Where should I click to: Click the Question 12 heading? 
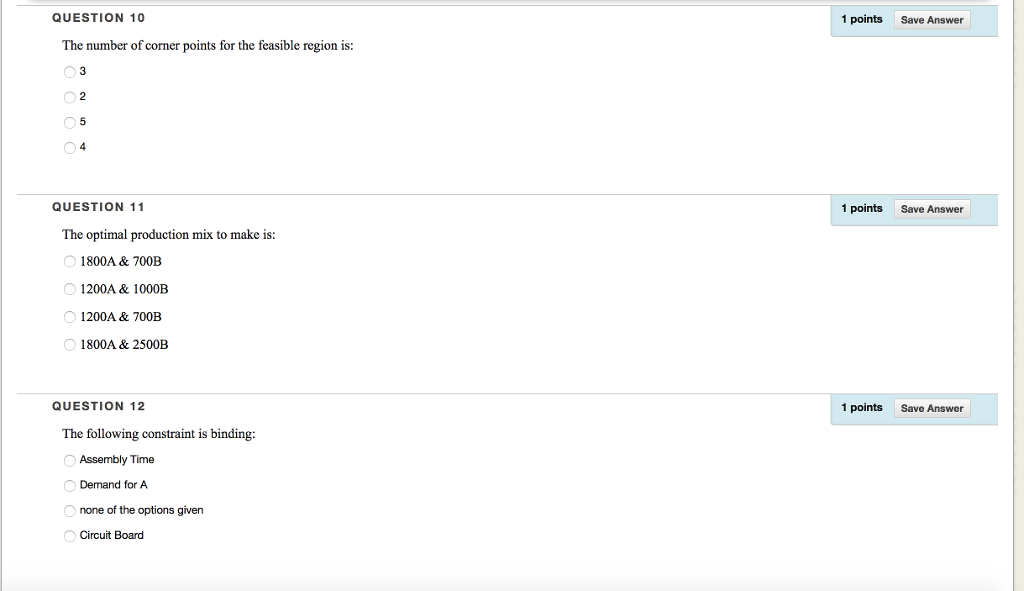(98, 406)
